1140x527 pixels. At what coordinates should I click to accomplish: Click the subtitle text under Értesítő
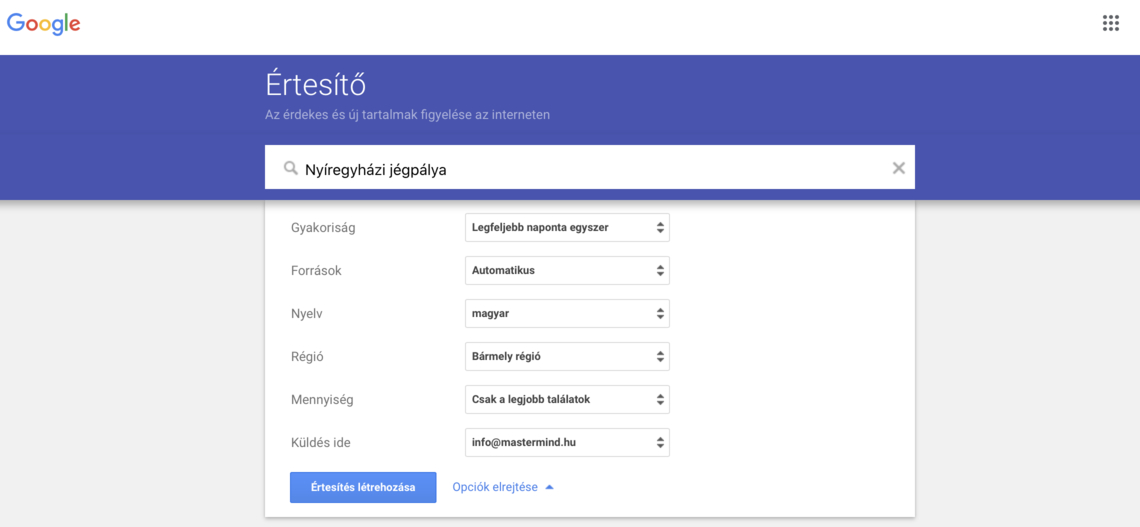click(408, 115)
